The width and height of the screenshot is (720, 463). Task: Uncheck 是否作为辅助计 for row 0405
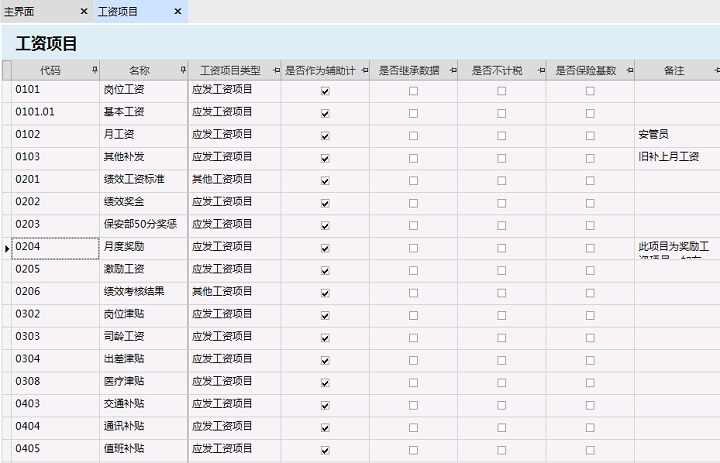pos(325,450)
